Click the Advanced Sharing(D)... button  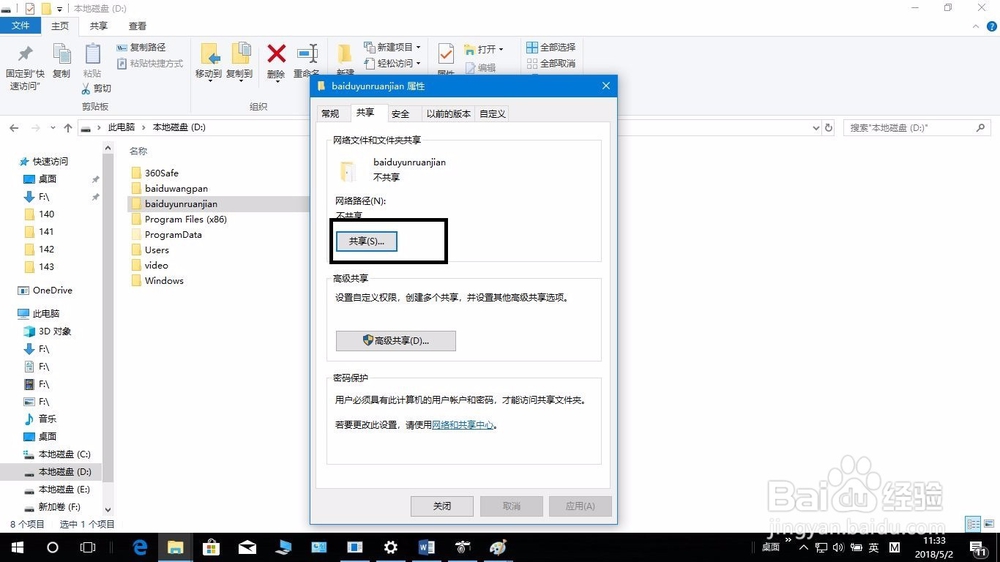tap(395, 341)
